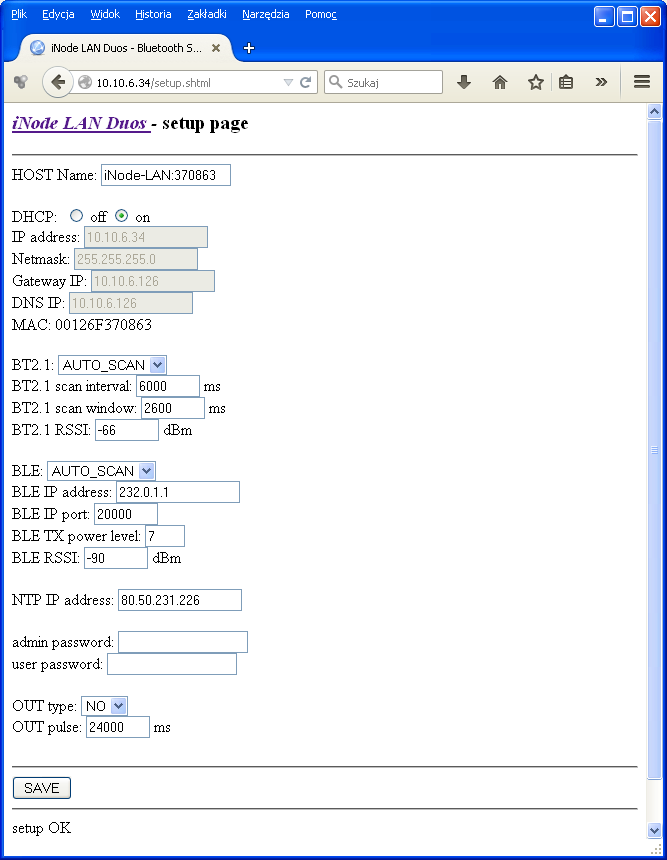Focus the BLE RSSI field

(116, 558)
